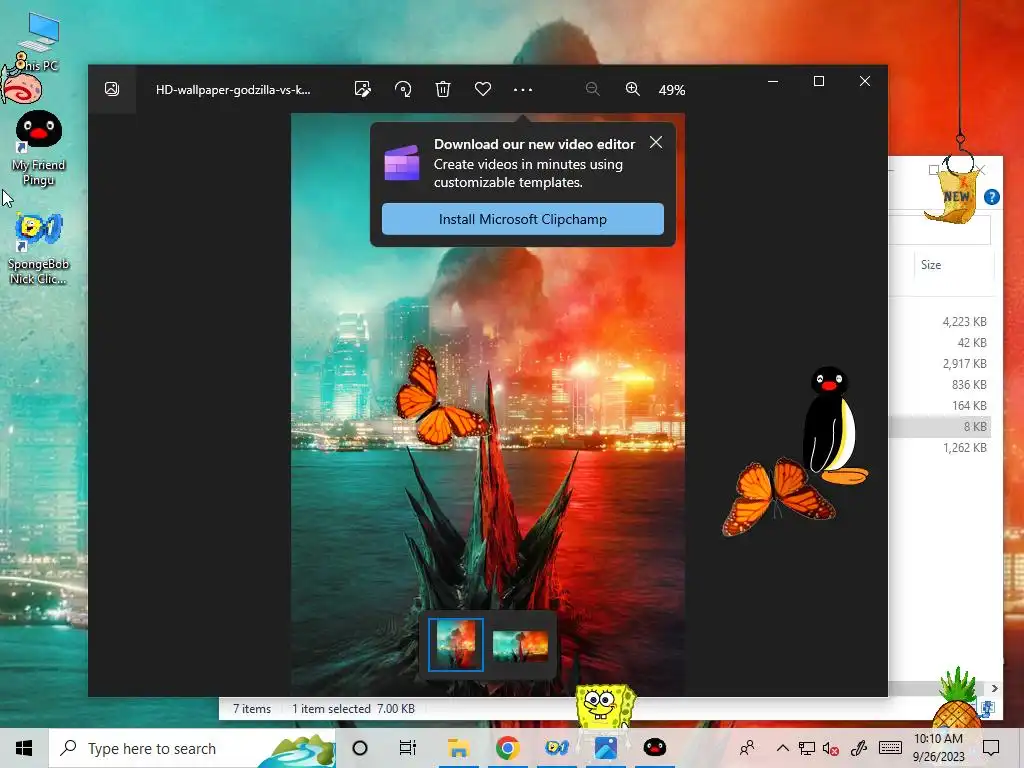Switch to the Photos app taskbar icon
The width and height of the screenshot is (1024, 768).
click(605, 748)
